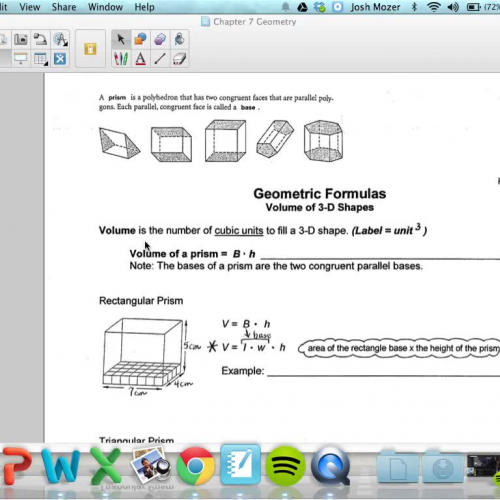Select the cube prism drawing in middle
Viewport: 500px width, 500px height.
pos(225,141)
